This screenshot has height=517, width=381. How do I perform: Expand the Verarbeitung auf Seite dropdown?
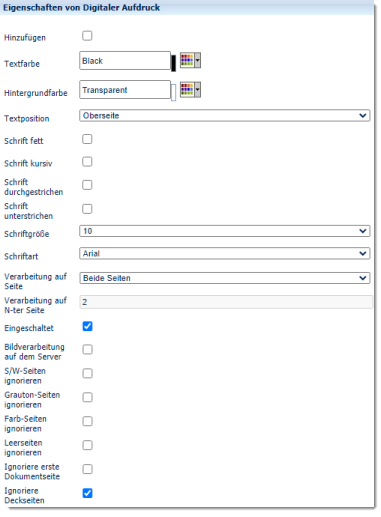point(225,278)
